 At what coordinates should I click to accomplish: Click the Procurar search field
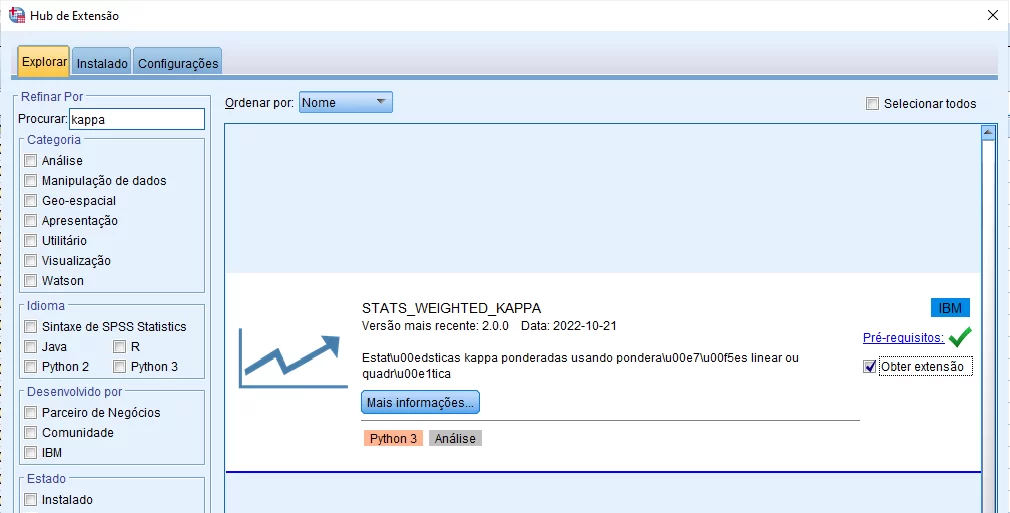click(137, 119)
